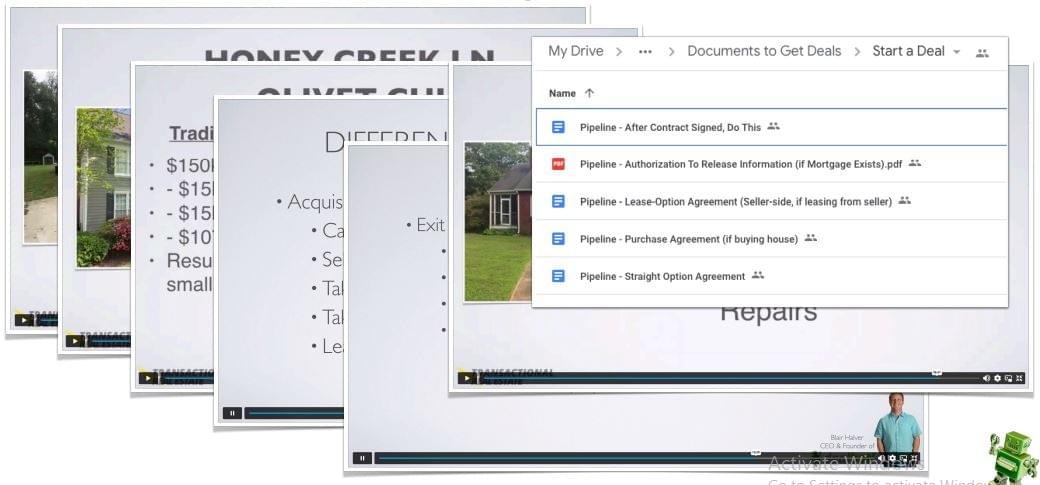Reverse sort order with the up arrow
The height and width of the screenshot is (485, 1040).
click(x=589, y=94)
